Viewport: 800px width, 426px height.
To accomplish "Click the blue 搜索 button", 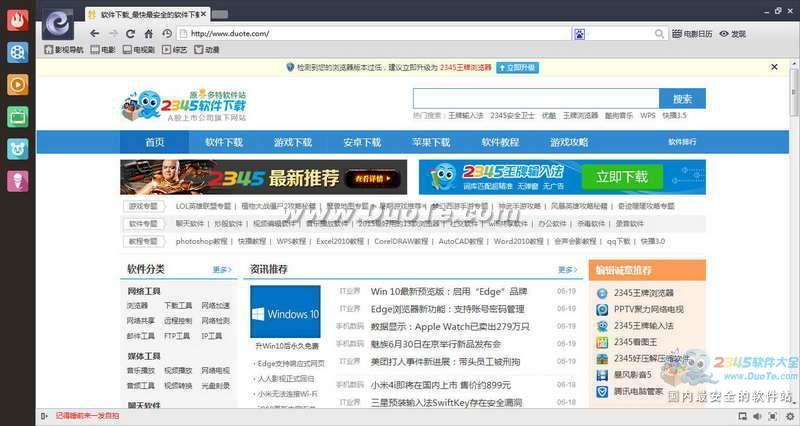I will pyautogui.click(x=682, y=98).
